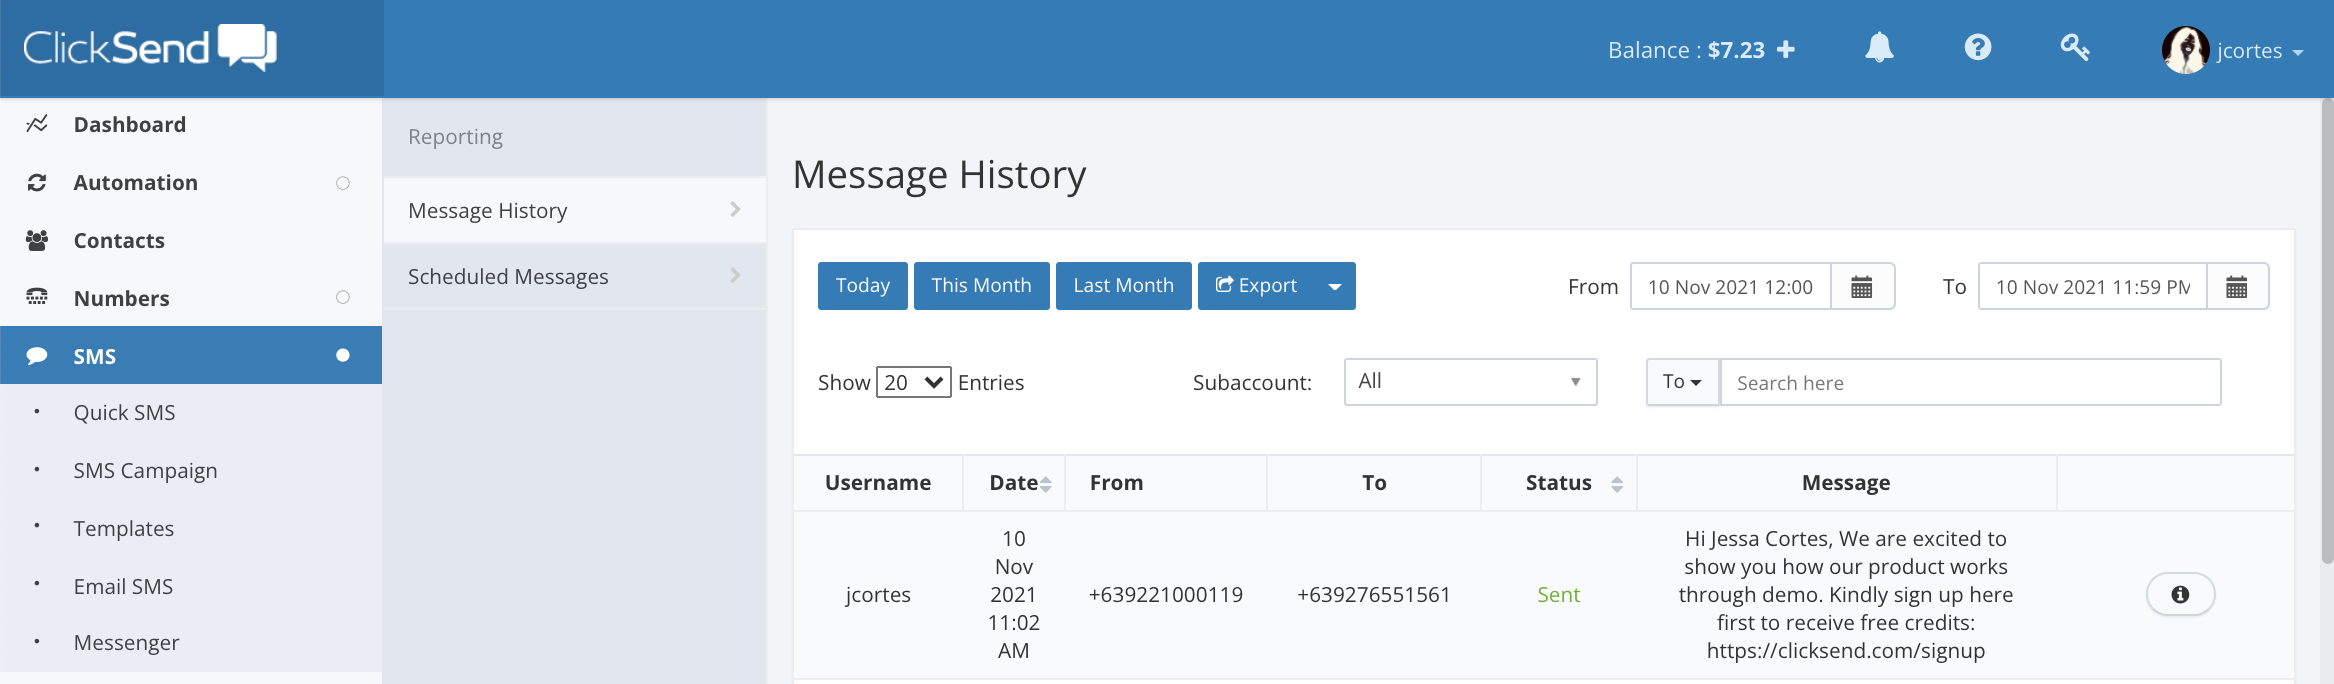Click the Balance $7.23 amount
The height and width of the screenshot is (684, 2334).
(1736, 50)
